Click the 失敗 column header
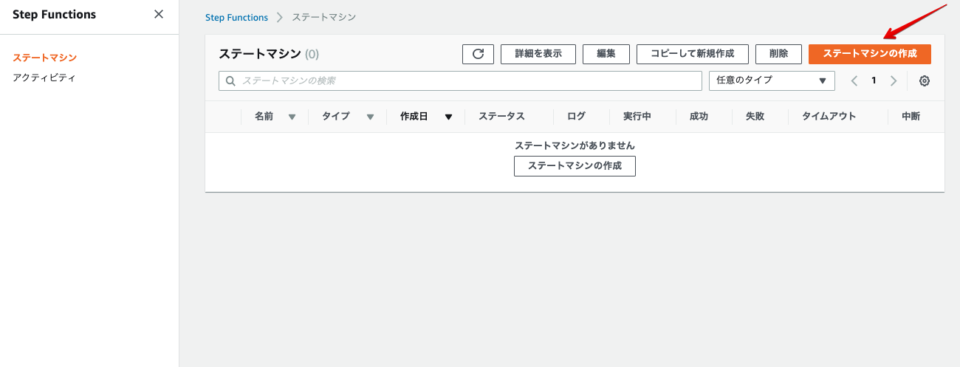 755,117
